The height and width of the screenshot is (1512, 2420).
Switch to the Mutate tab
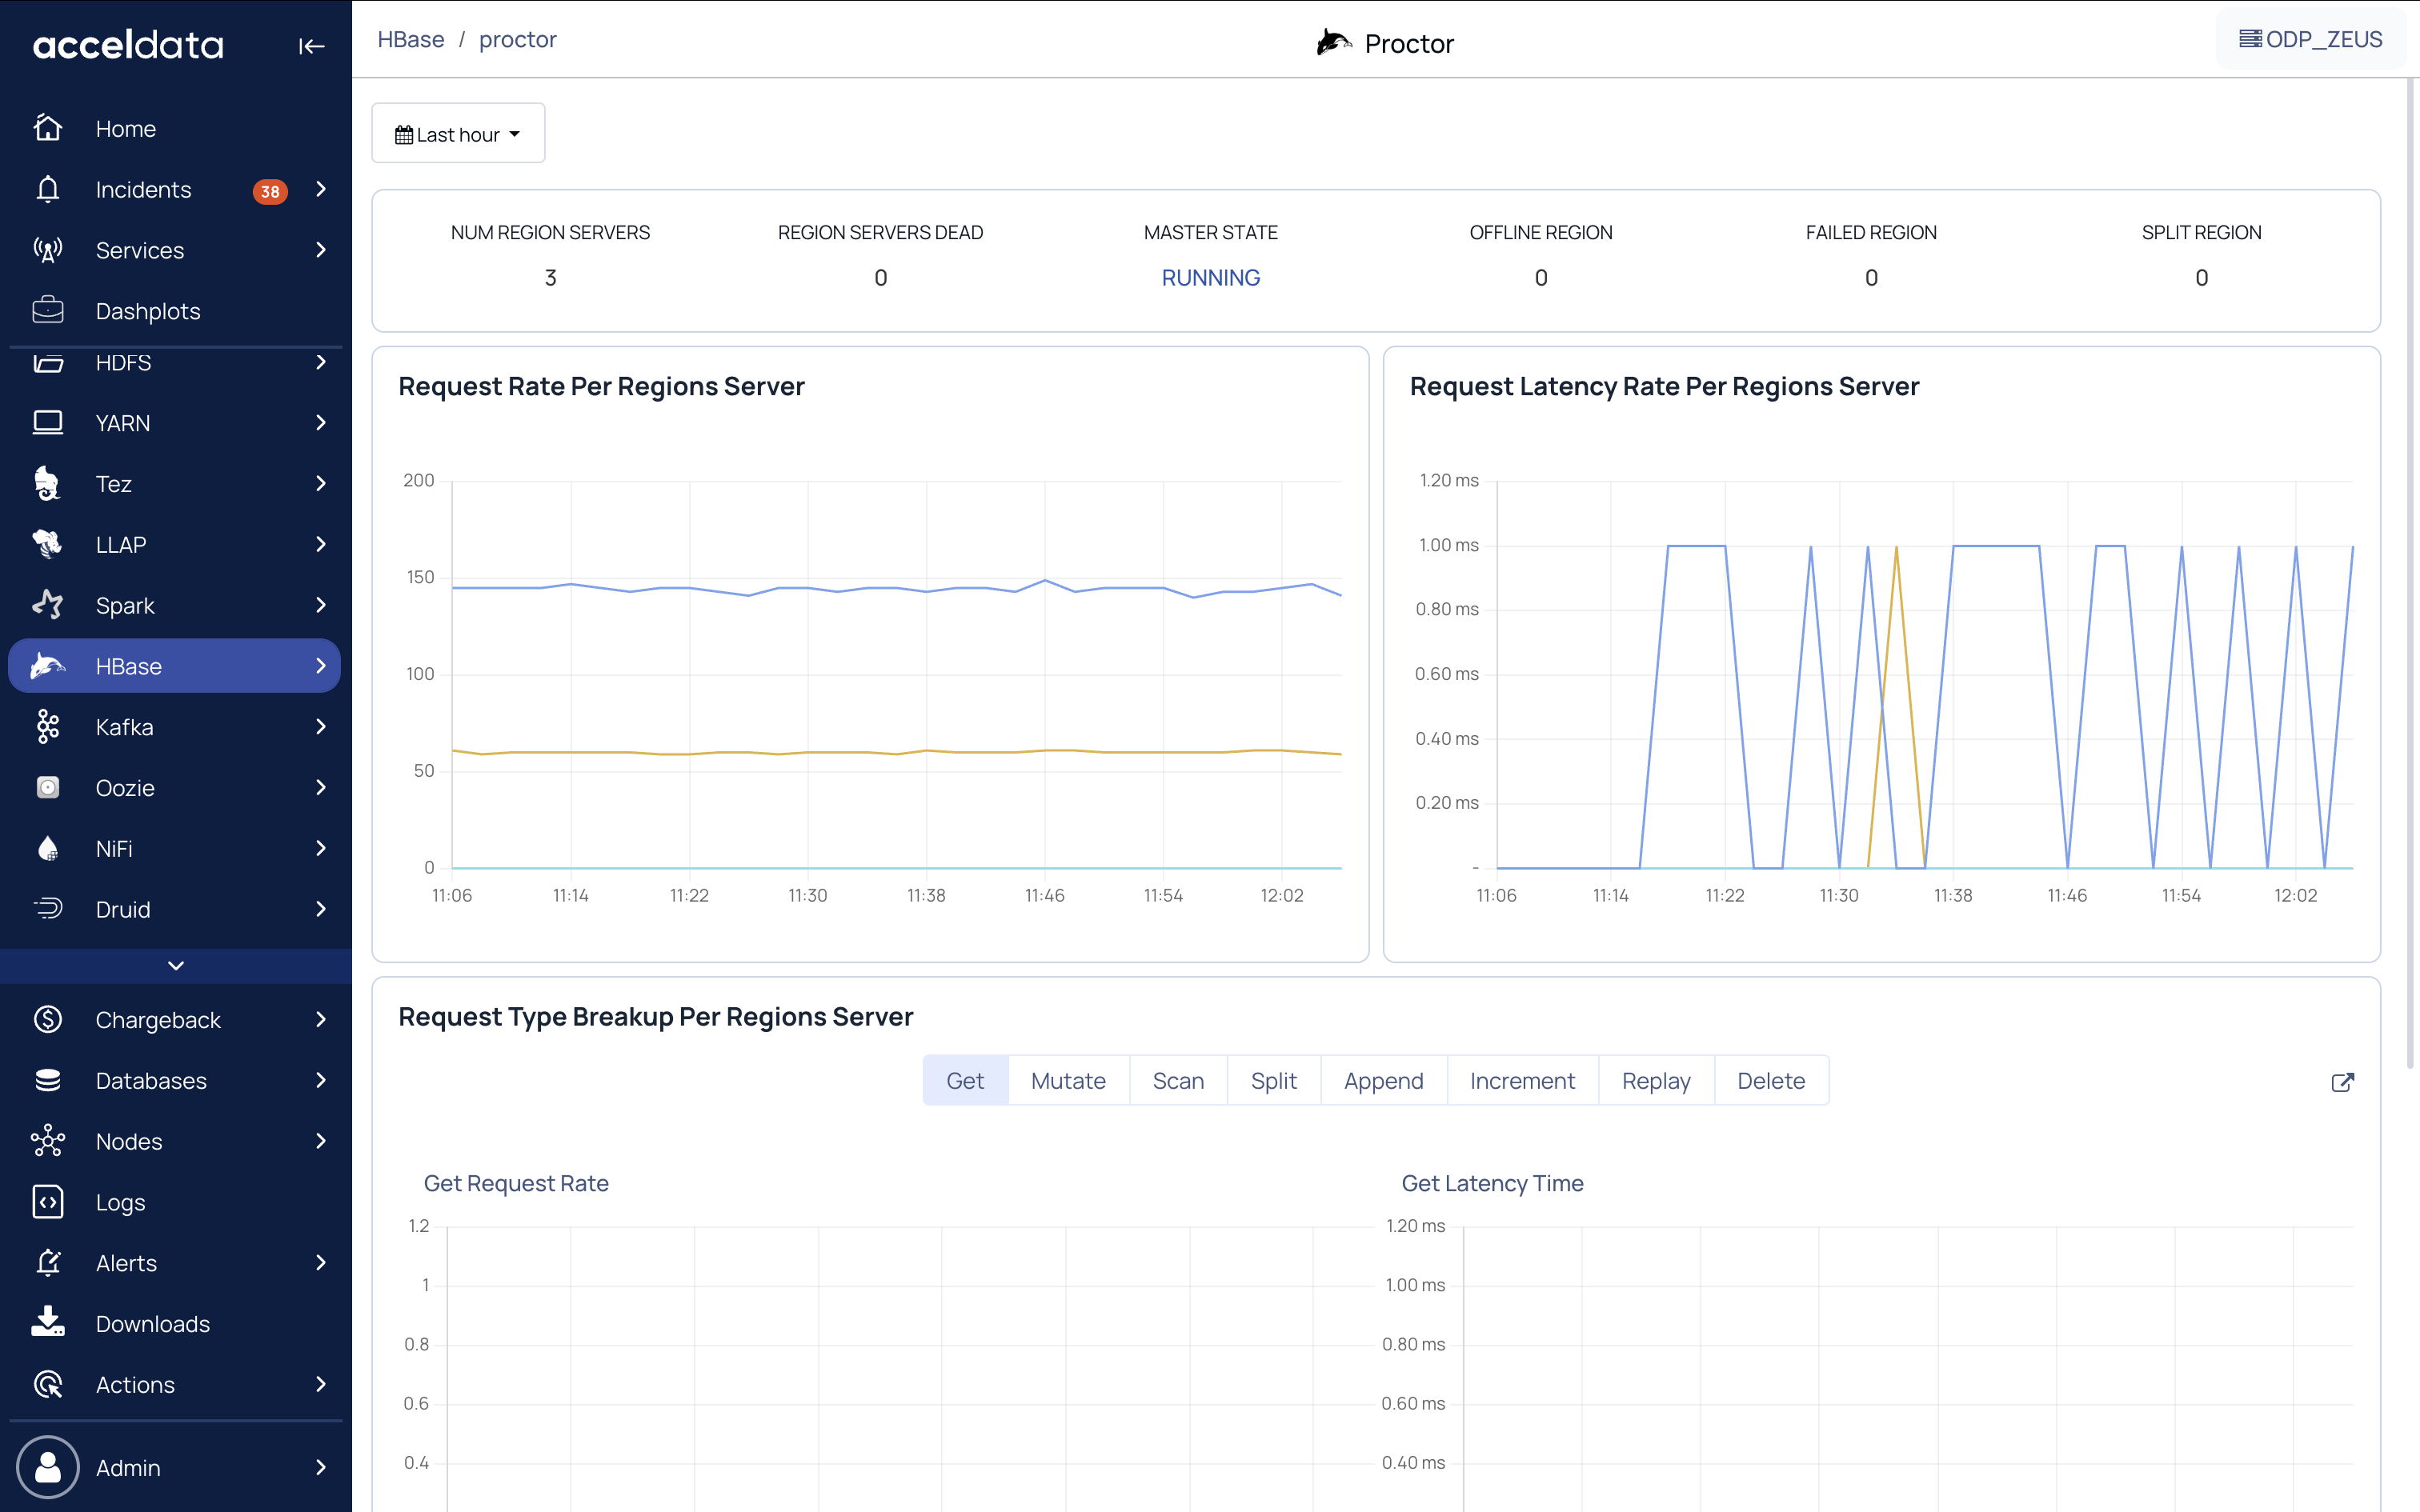(x=1067, y=1081)
